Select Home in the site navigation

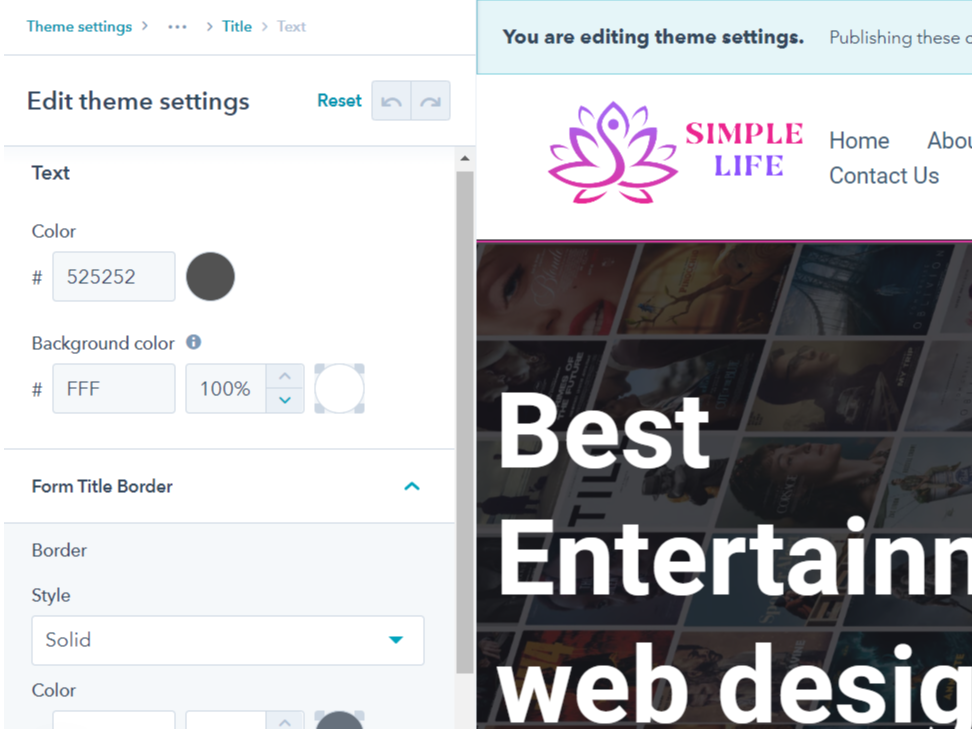click(858, 140)
